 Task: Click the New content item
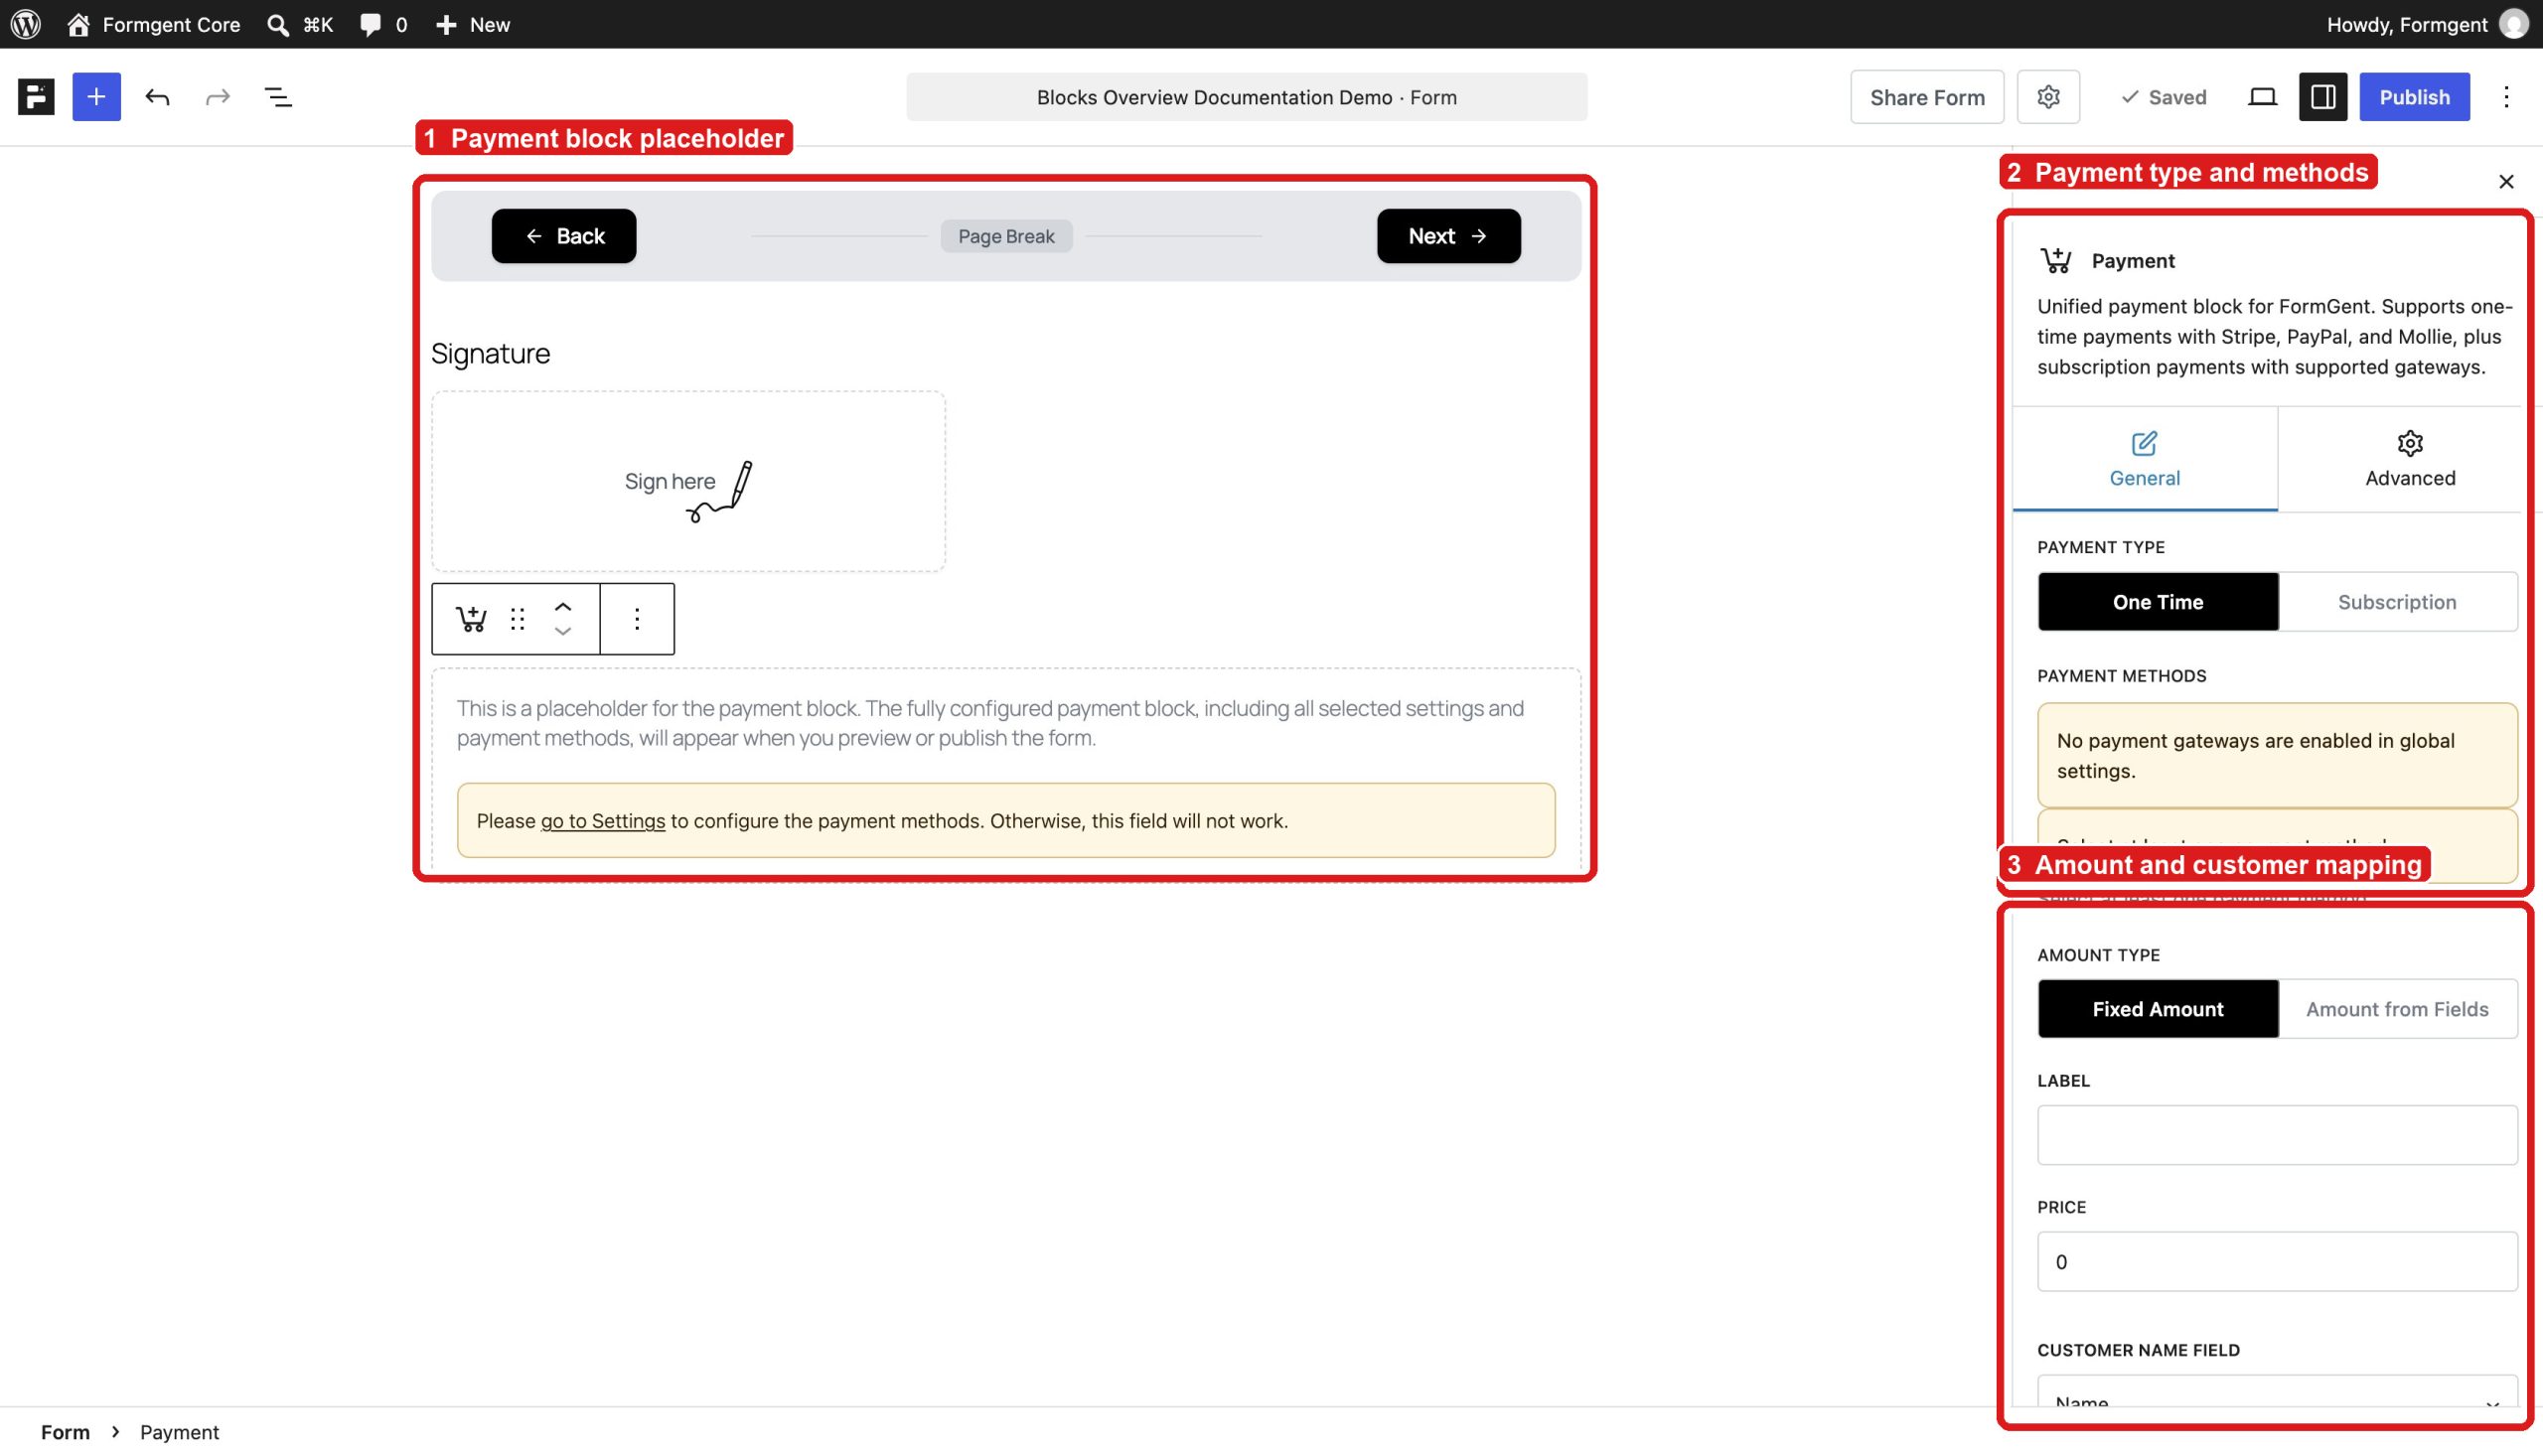(473, 24)
